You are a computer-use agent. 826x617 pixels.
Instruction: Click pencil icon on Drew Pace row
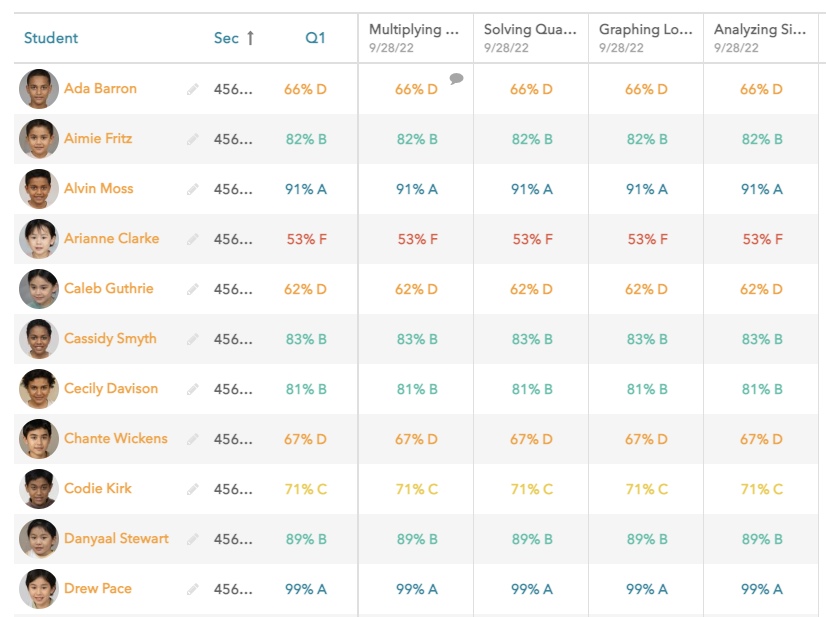[193, 589]
